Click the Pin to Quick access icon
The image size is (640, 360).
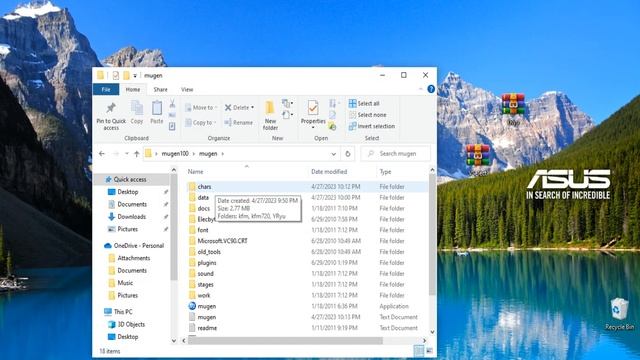111,108
